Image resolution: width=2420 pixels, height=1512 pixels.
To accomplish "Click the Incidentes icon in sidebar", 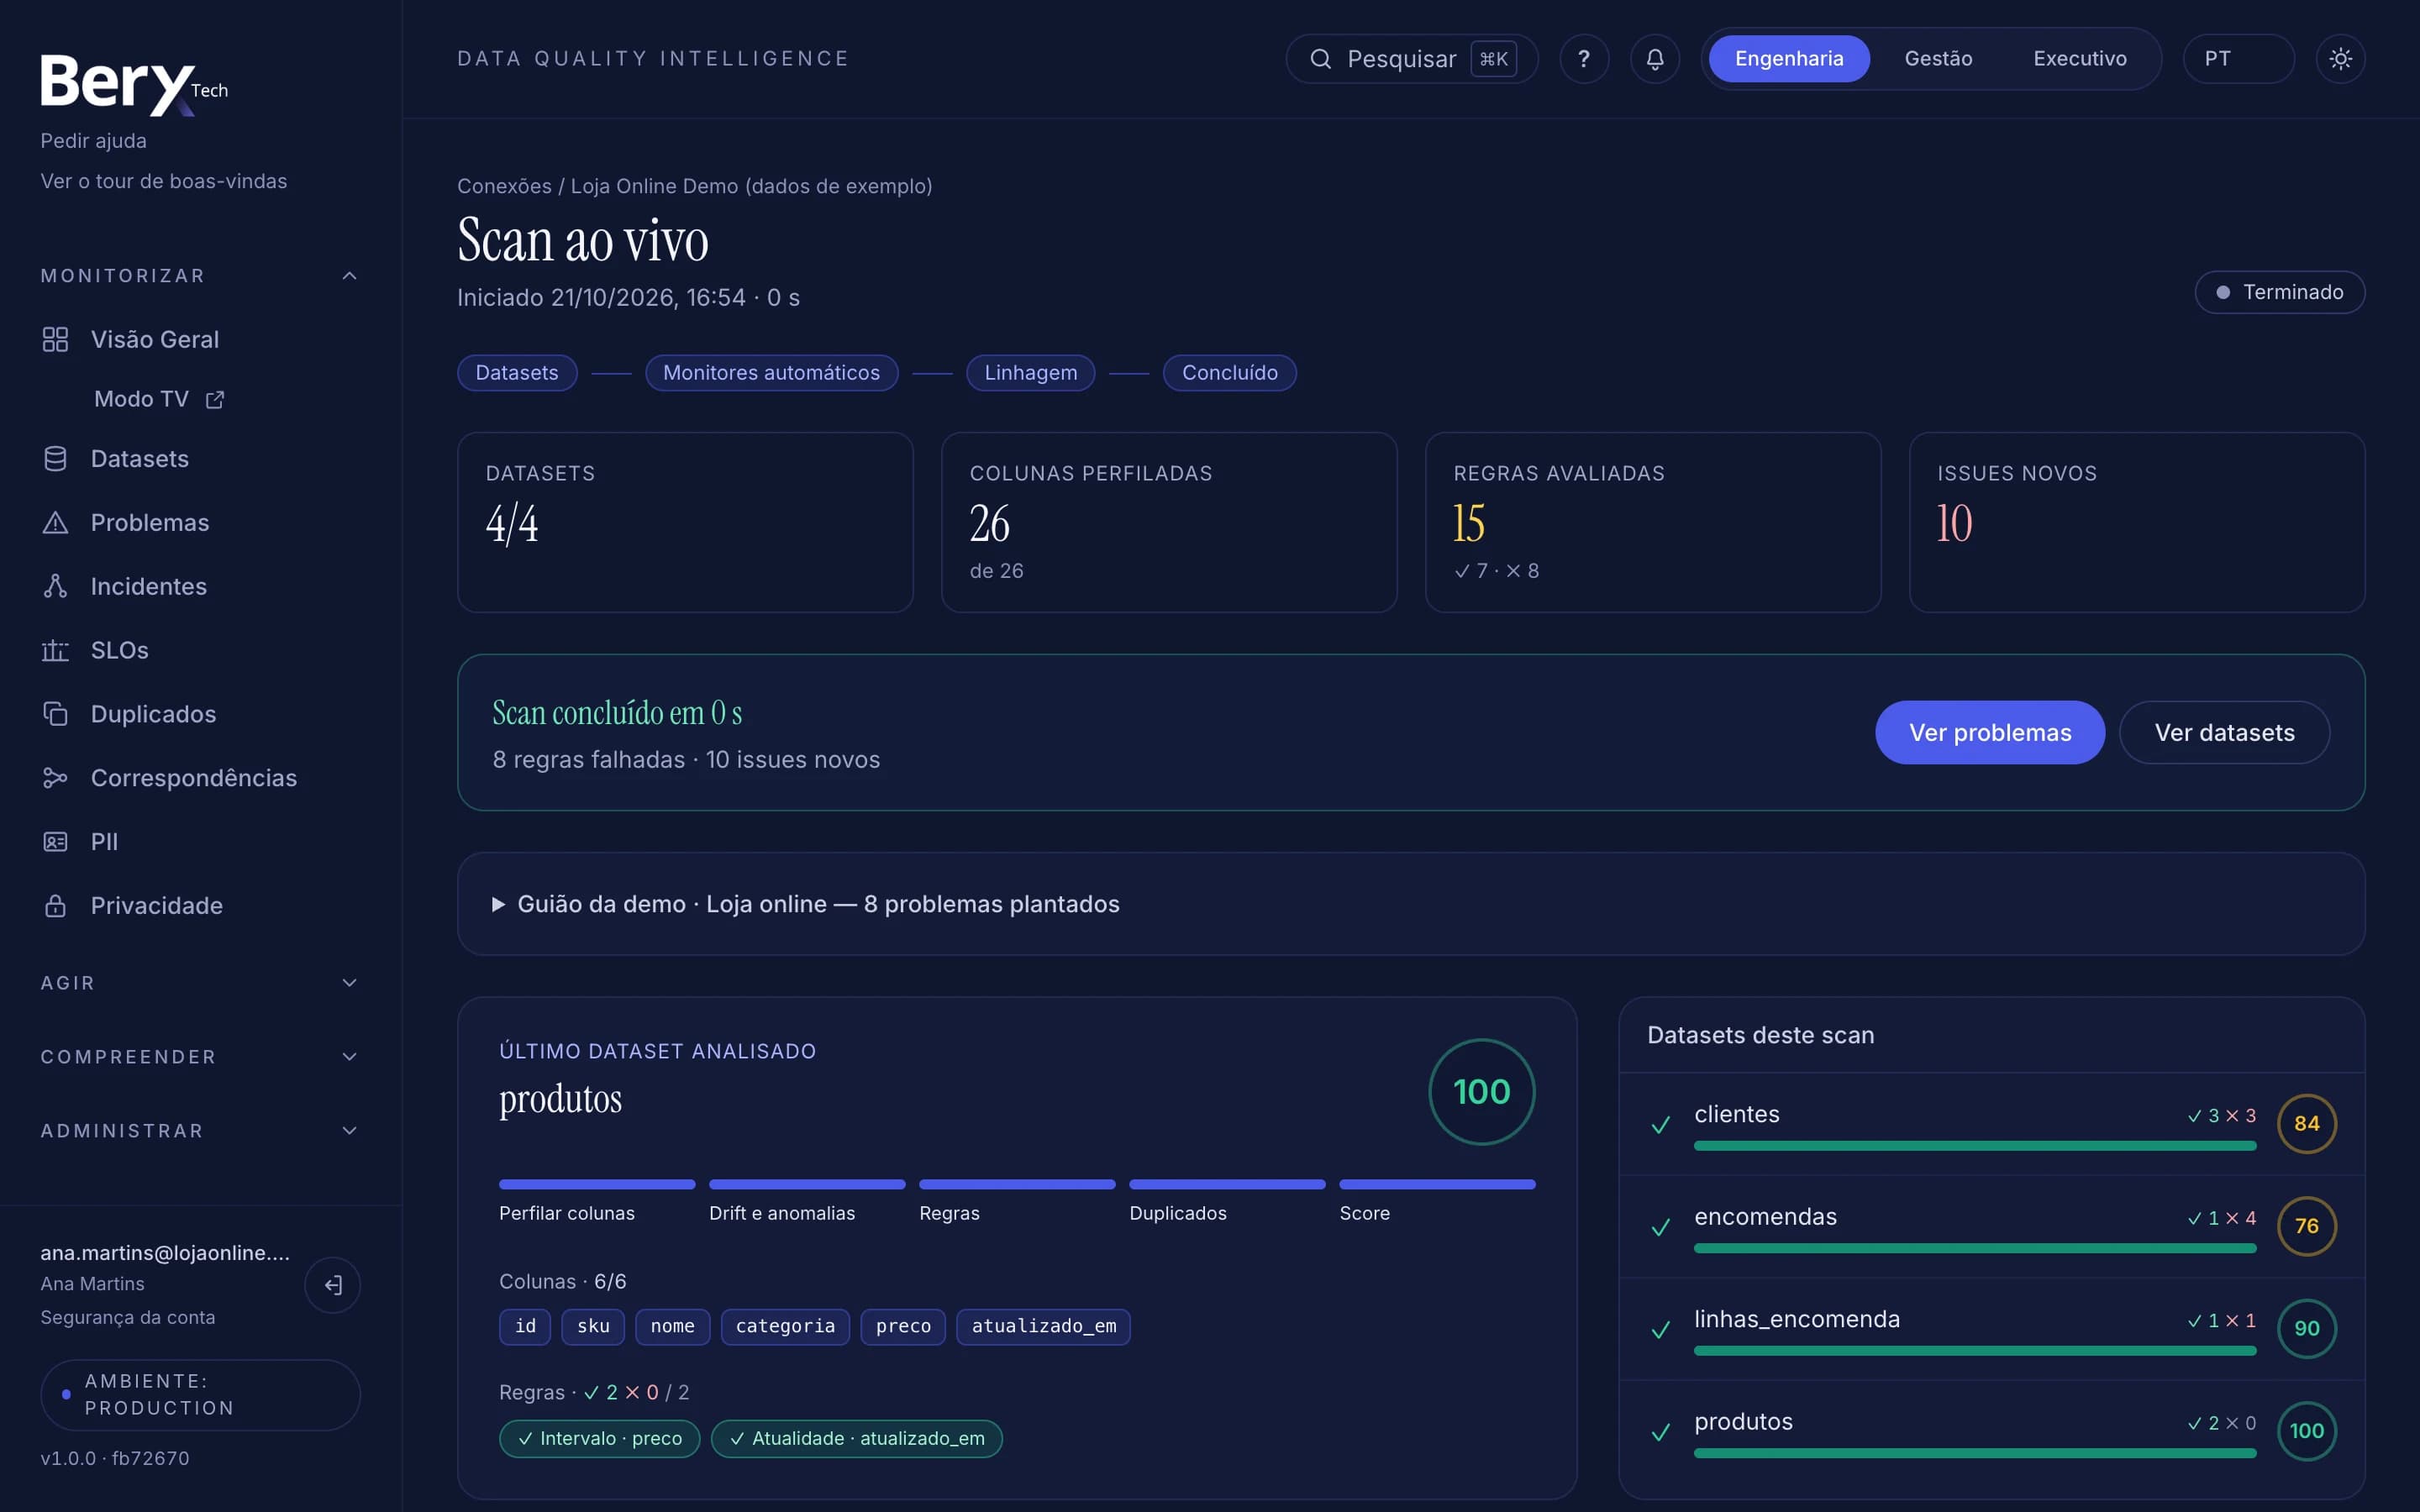I will pyautogui.click(x=55, y=586).
